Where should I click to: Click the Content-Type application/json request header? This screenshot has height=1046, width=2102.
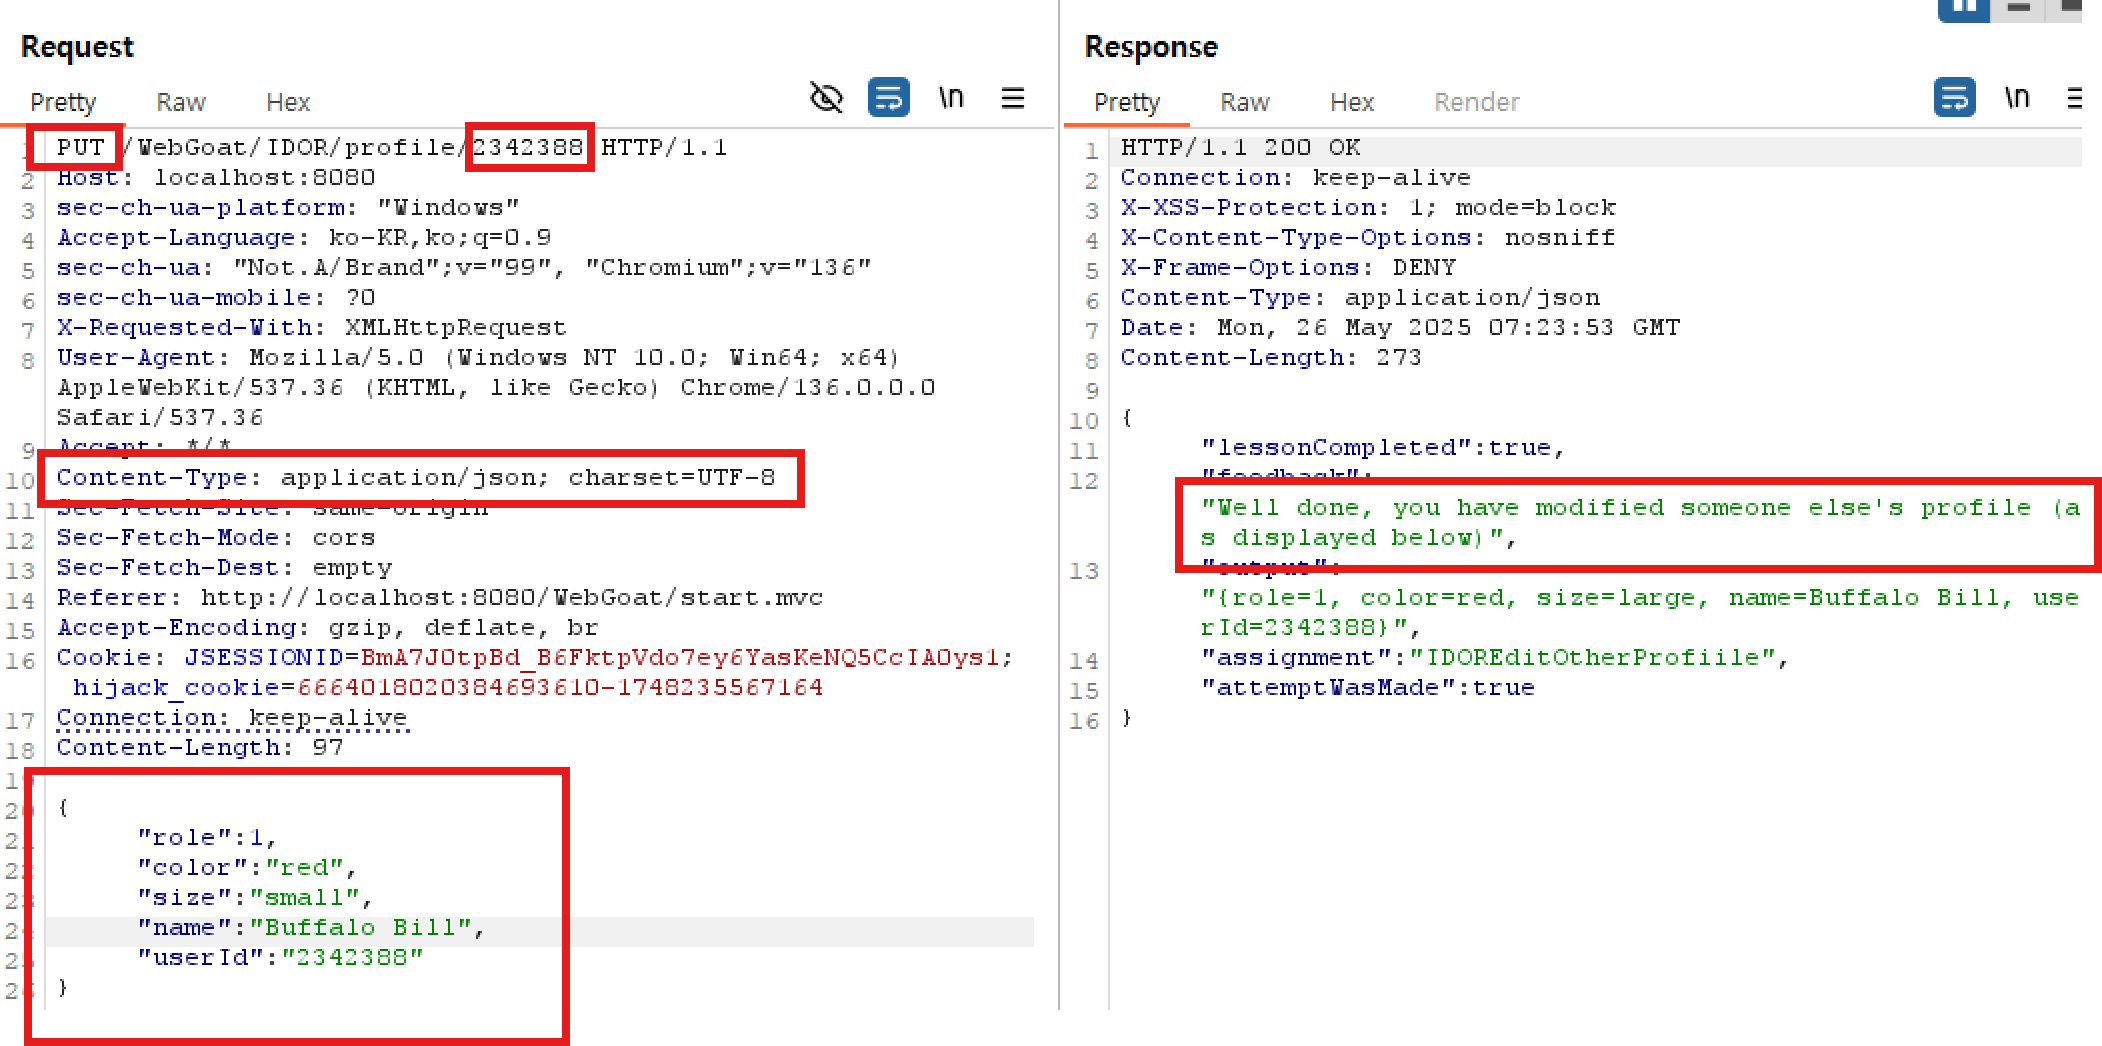click(416, 477)
